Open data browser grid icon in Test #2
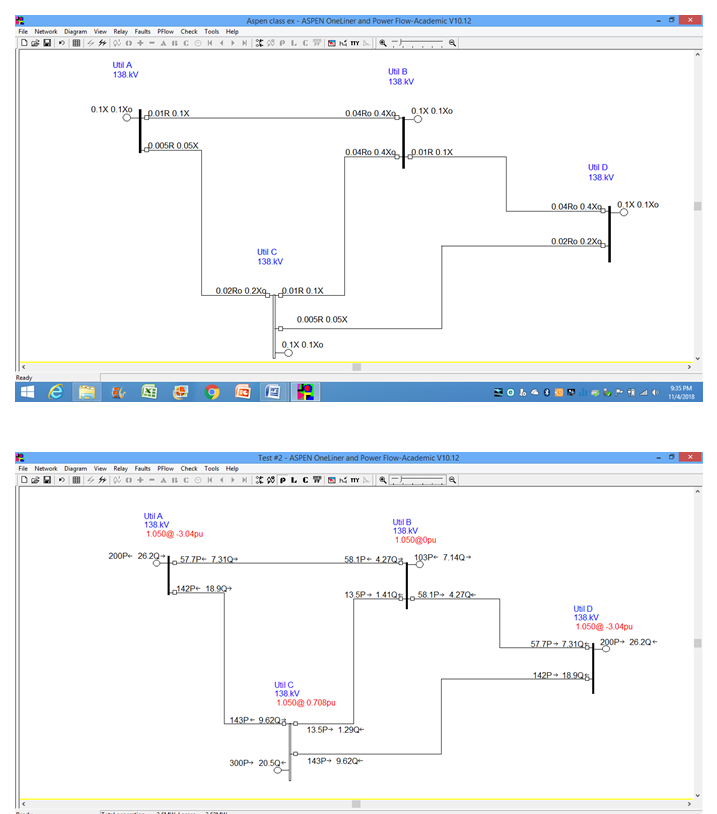Screen dimensions: 717x814 click(76, 480)
